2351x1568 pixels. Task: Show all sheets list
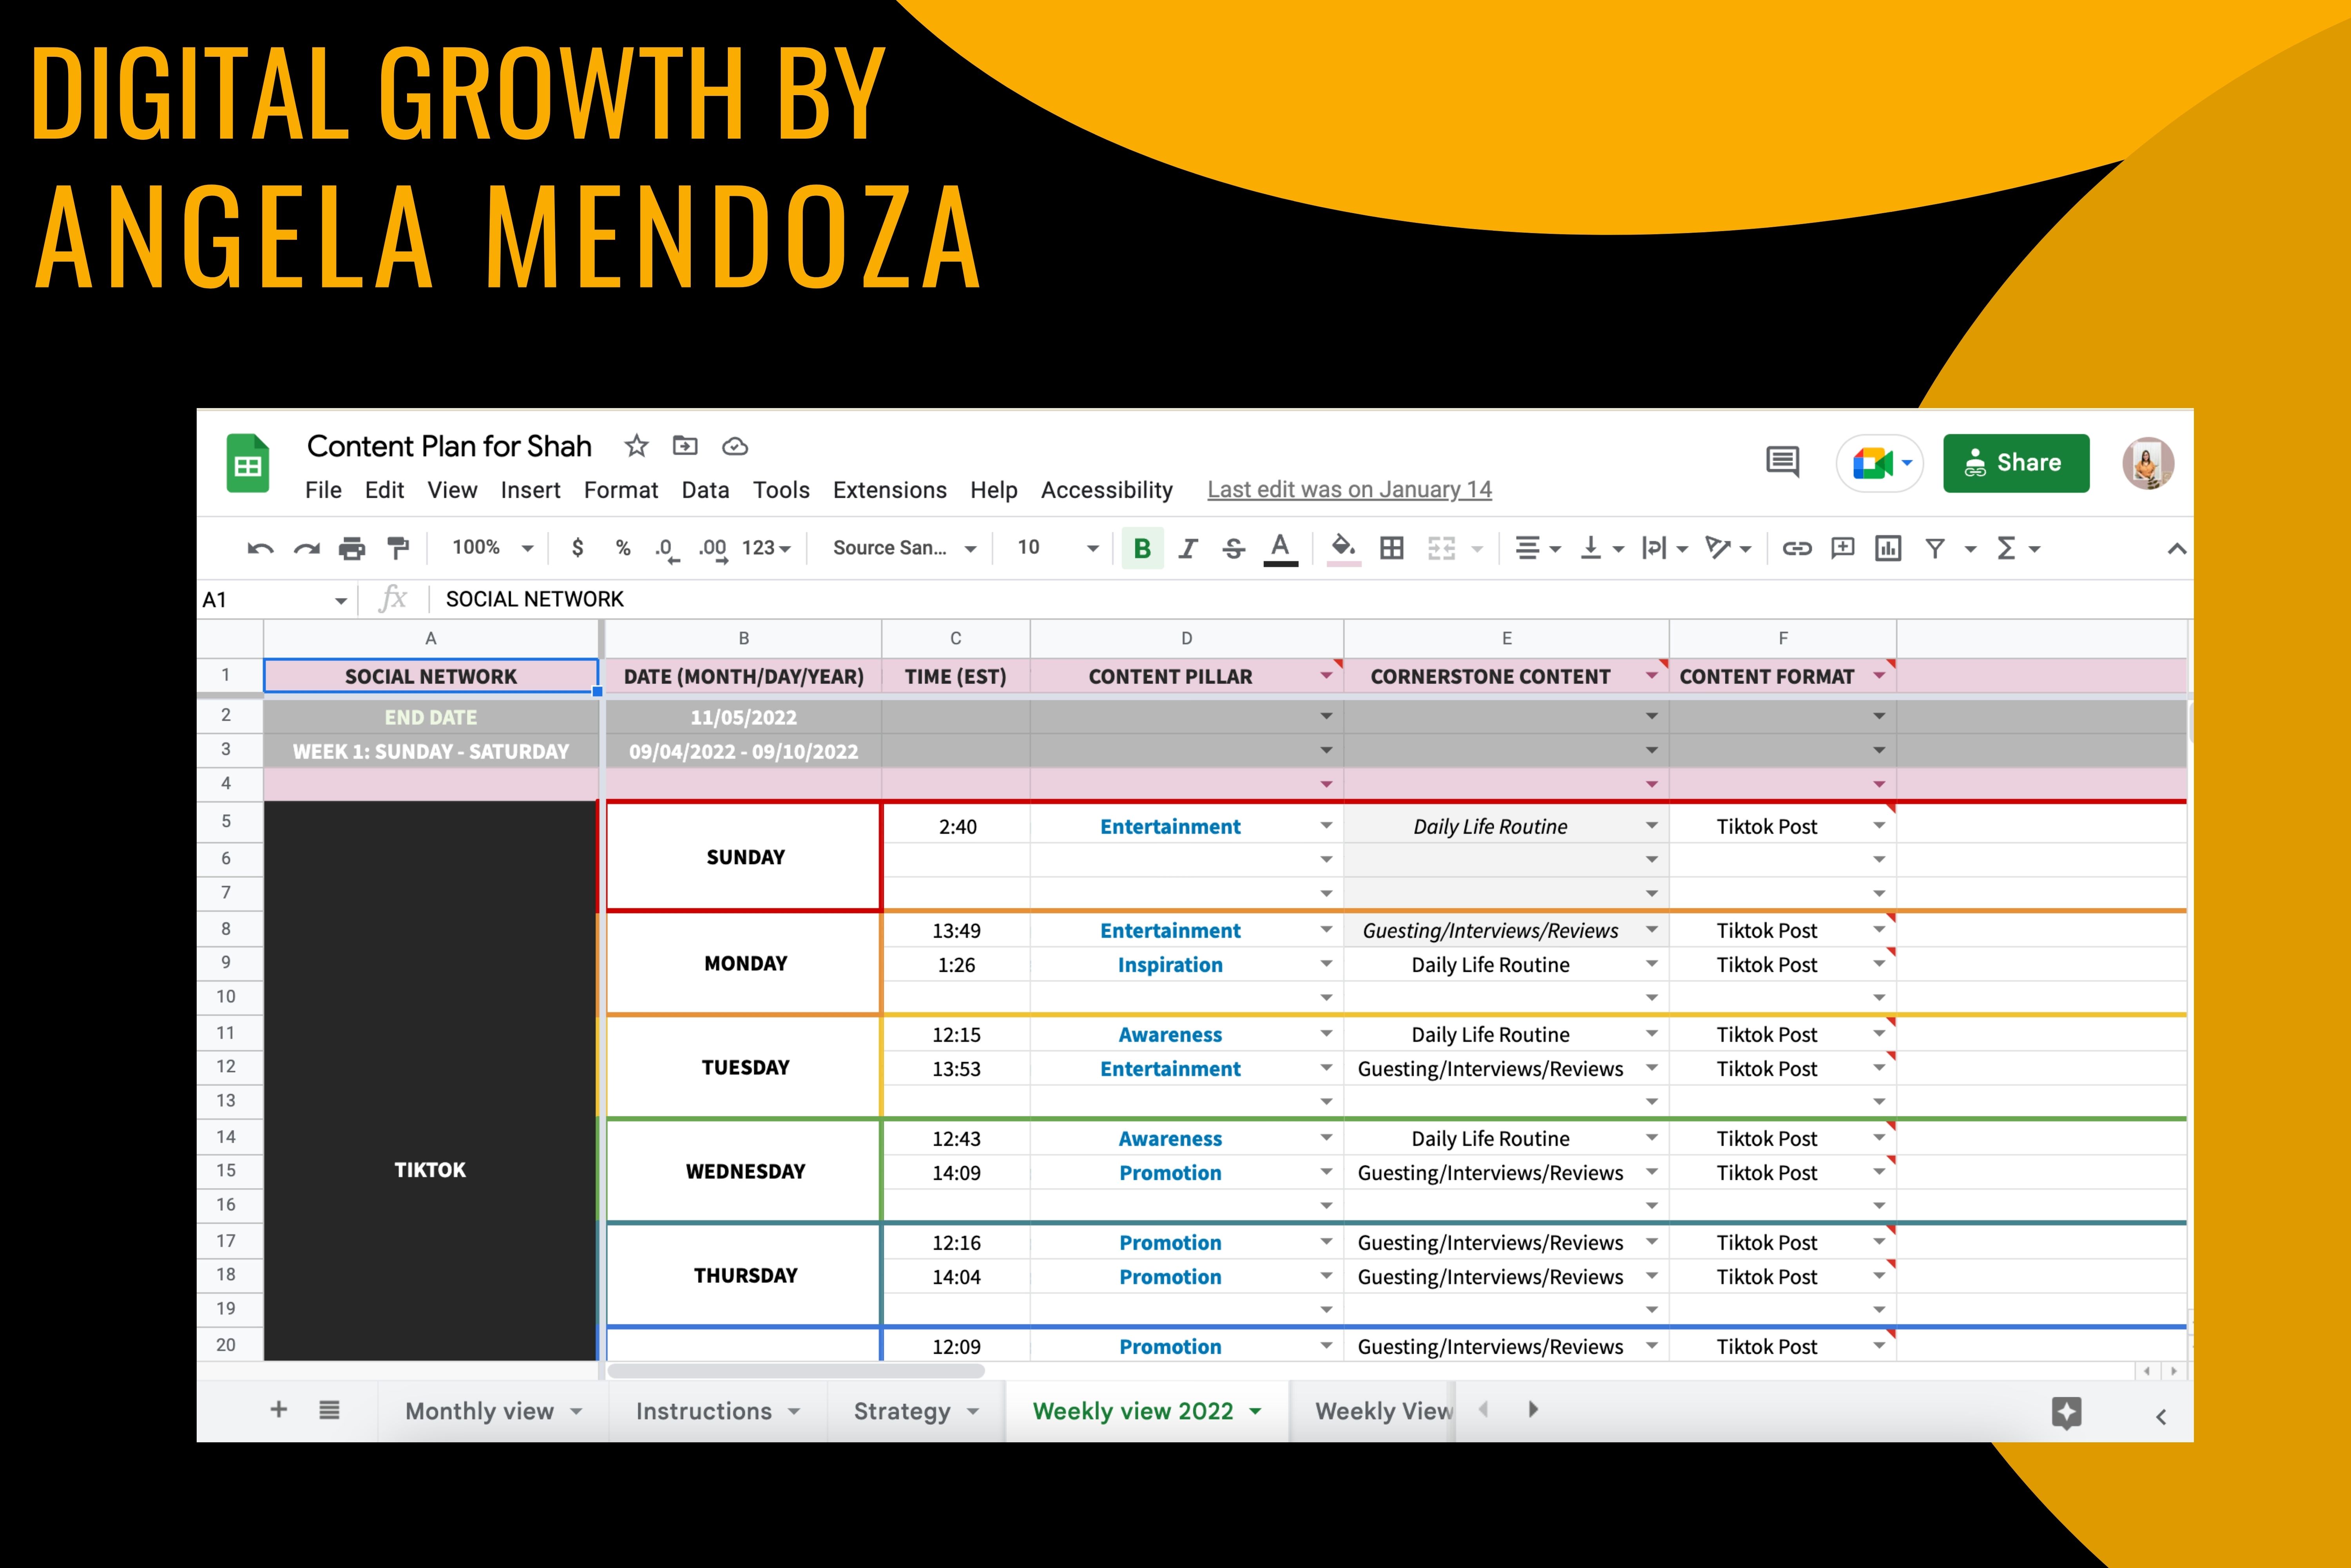[329, 1410]
